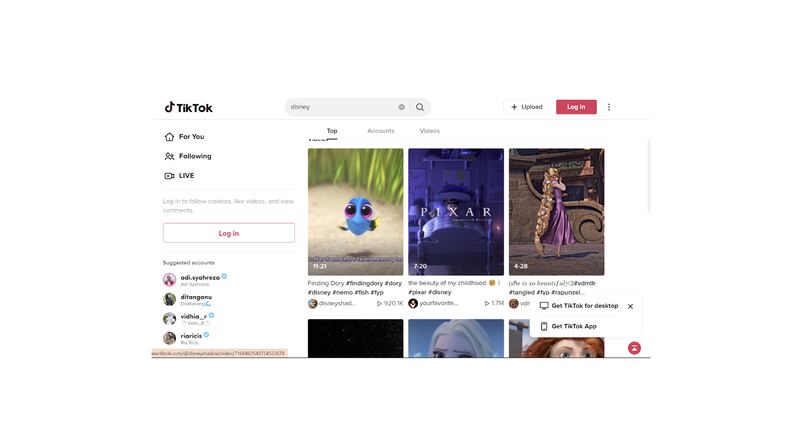Select Get TikTok App
Image resolution: width=800 pixels, height=446 pixels.
pyautogui.click(x=568, y=326)
